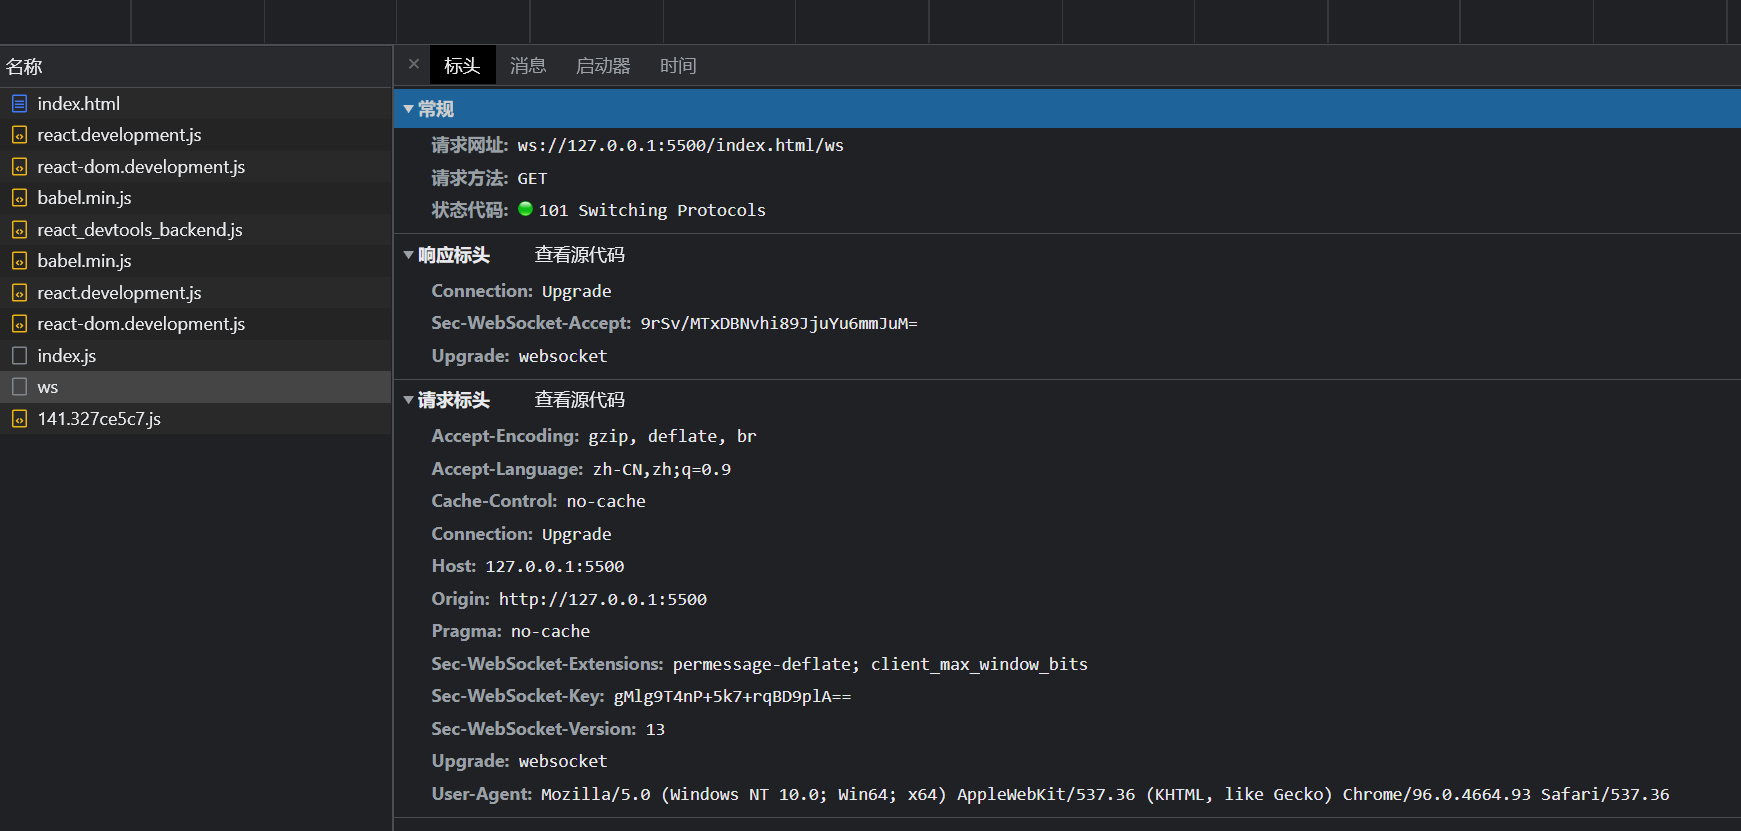Switch to the 时间 timing tab
This screenshot has height=831, width=1741.
point(678,66)
